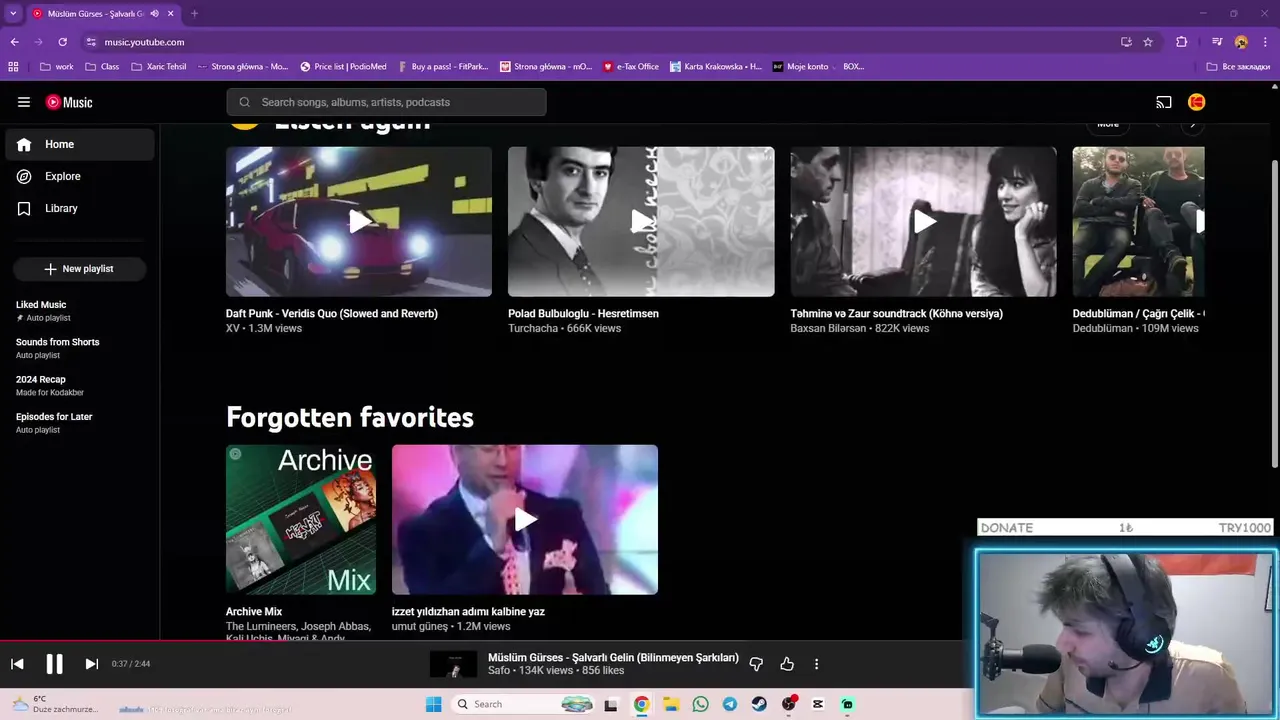Open the Class bookmarks folder
Image resolution: width=1280 pixels, height=720 pixels.
[x=102, y=67]
